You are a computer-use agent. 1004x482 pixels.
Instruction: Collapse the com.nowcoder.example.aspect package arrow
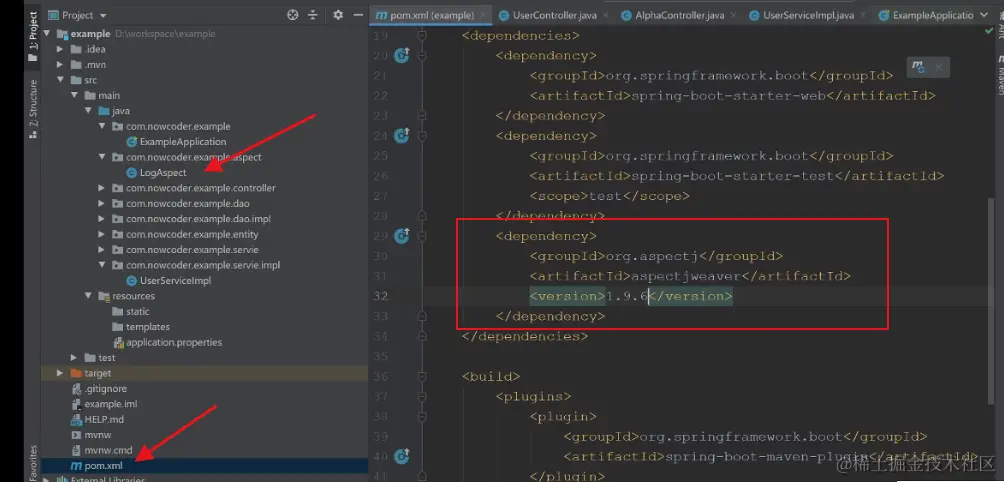pos(102,157)
